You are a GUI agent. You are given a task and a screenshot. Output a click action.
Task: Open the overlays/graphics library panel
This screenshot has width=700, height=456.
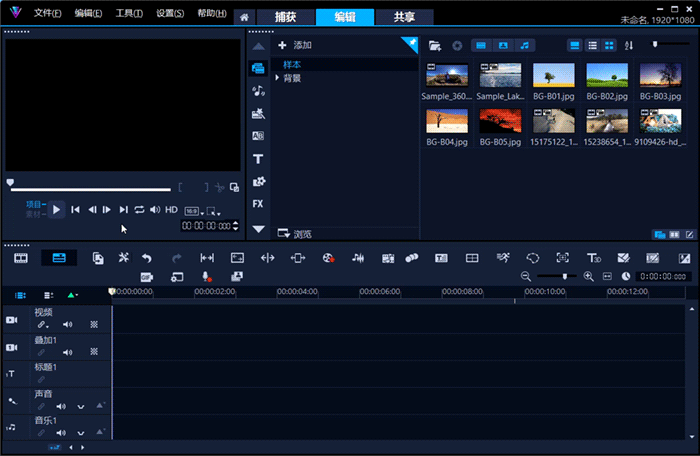[x=258, y=181]
